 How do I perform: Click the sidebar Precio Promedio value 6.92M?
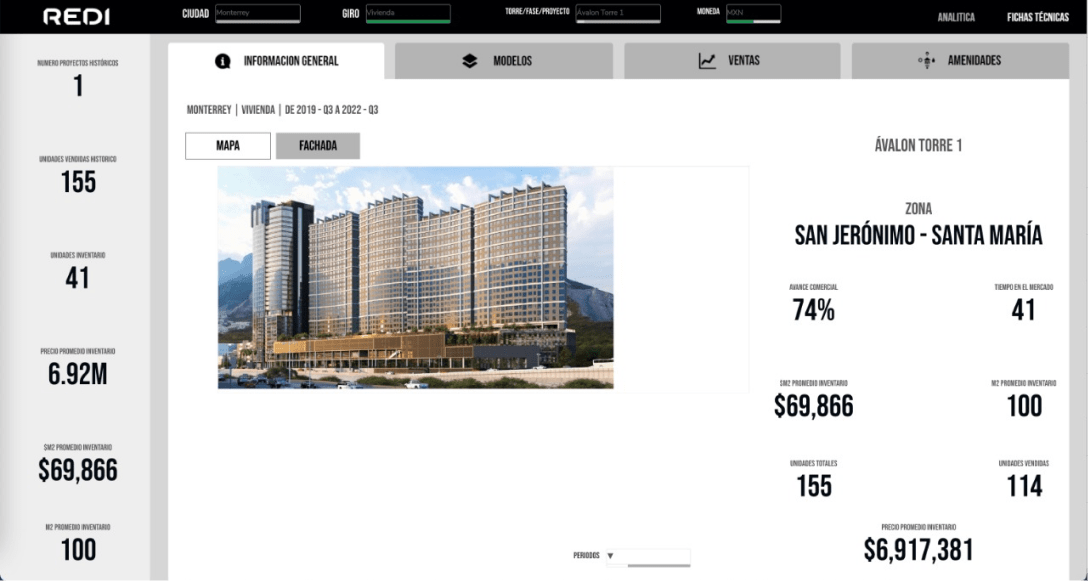tap(78, 374)
